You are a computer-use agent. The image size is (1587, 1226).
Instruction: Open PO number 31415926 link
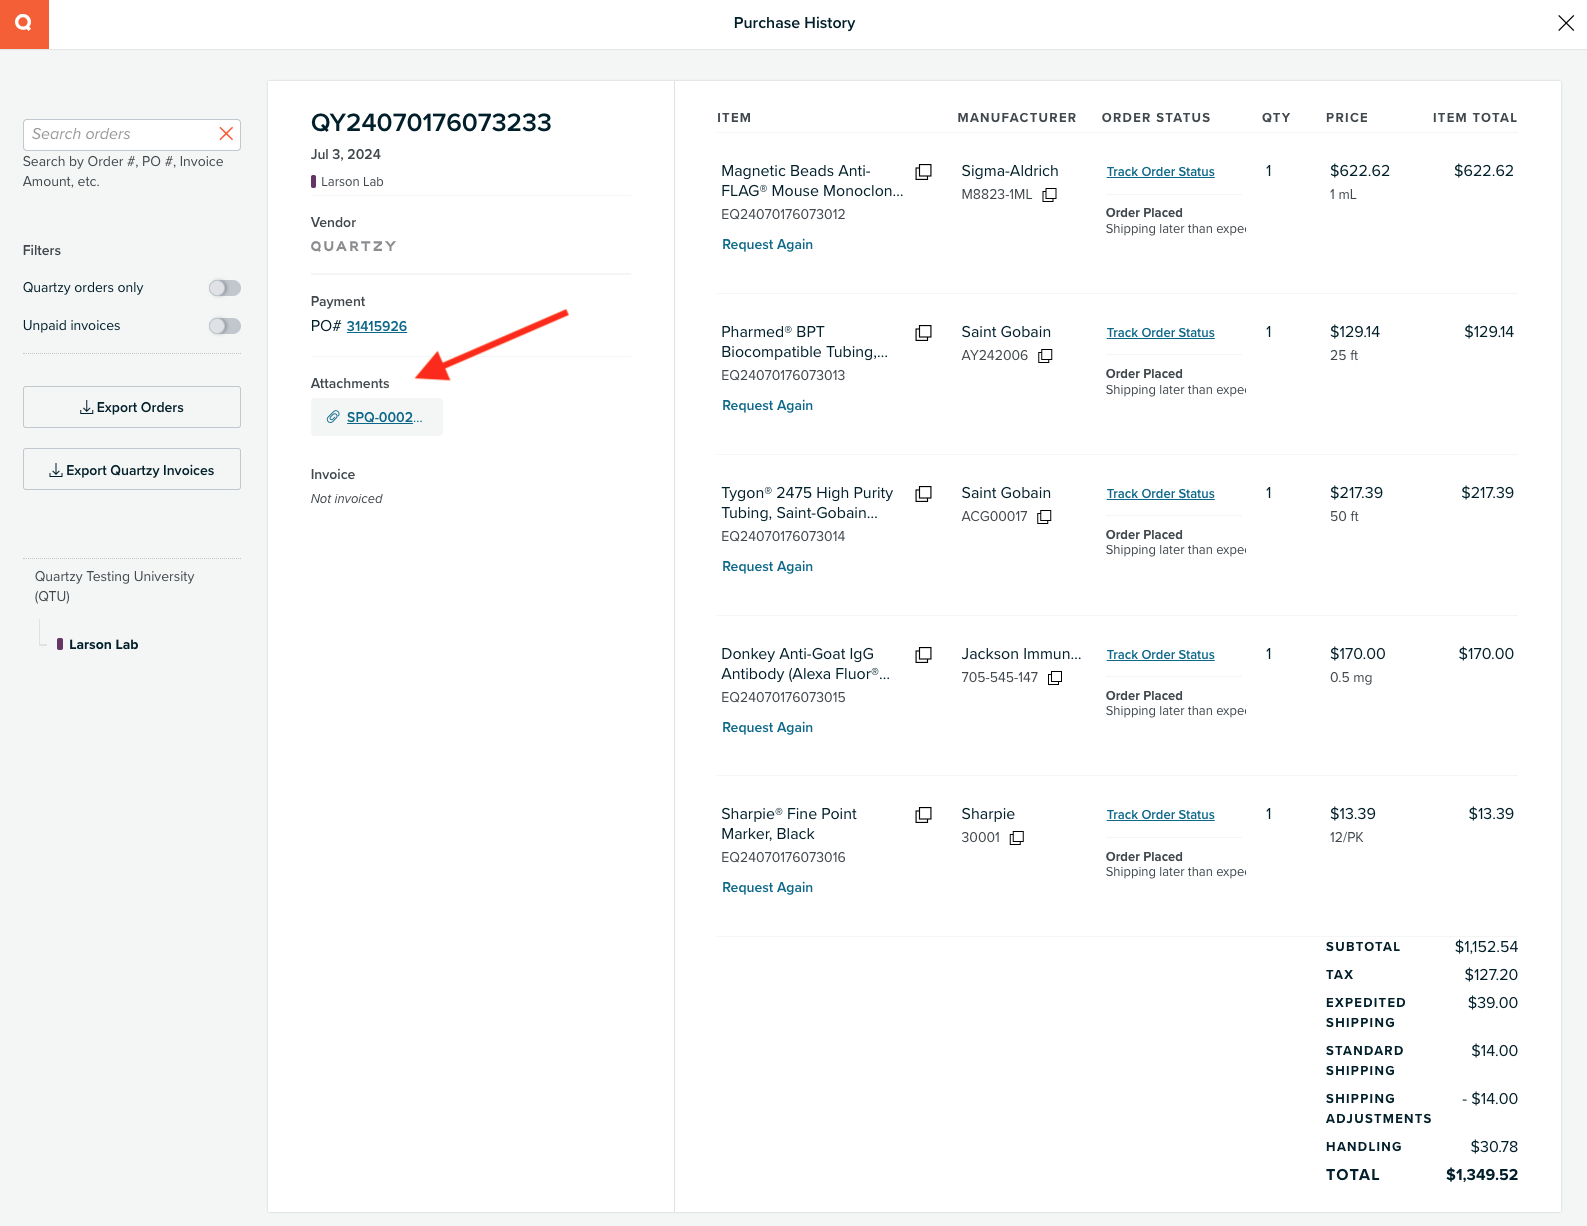pyautogui.click(x=377, y=326)
